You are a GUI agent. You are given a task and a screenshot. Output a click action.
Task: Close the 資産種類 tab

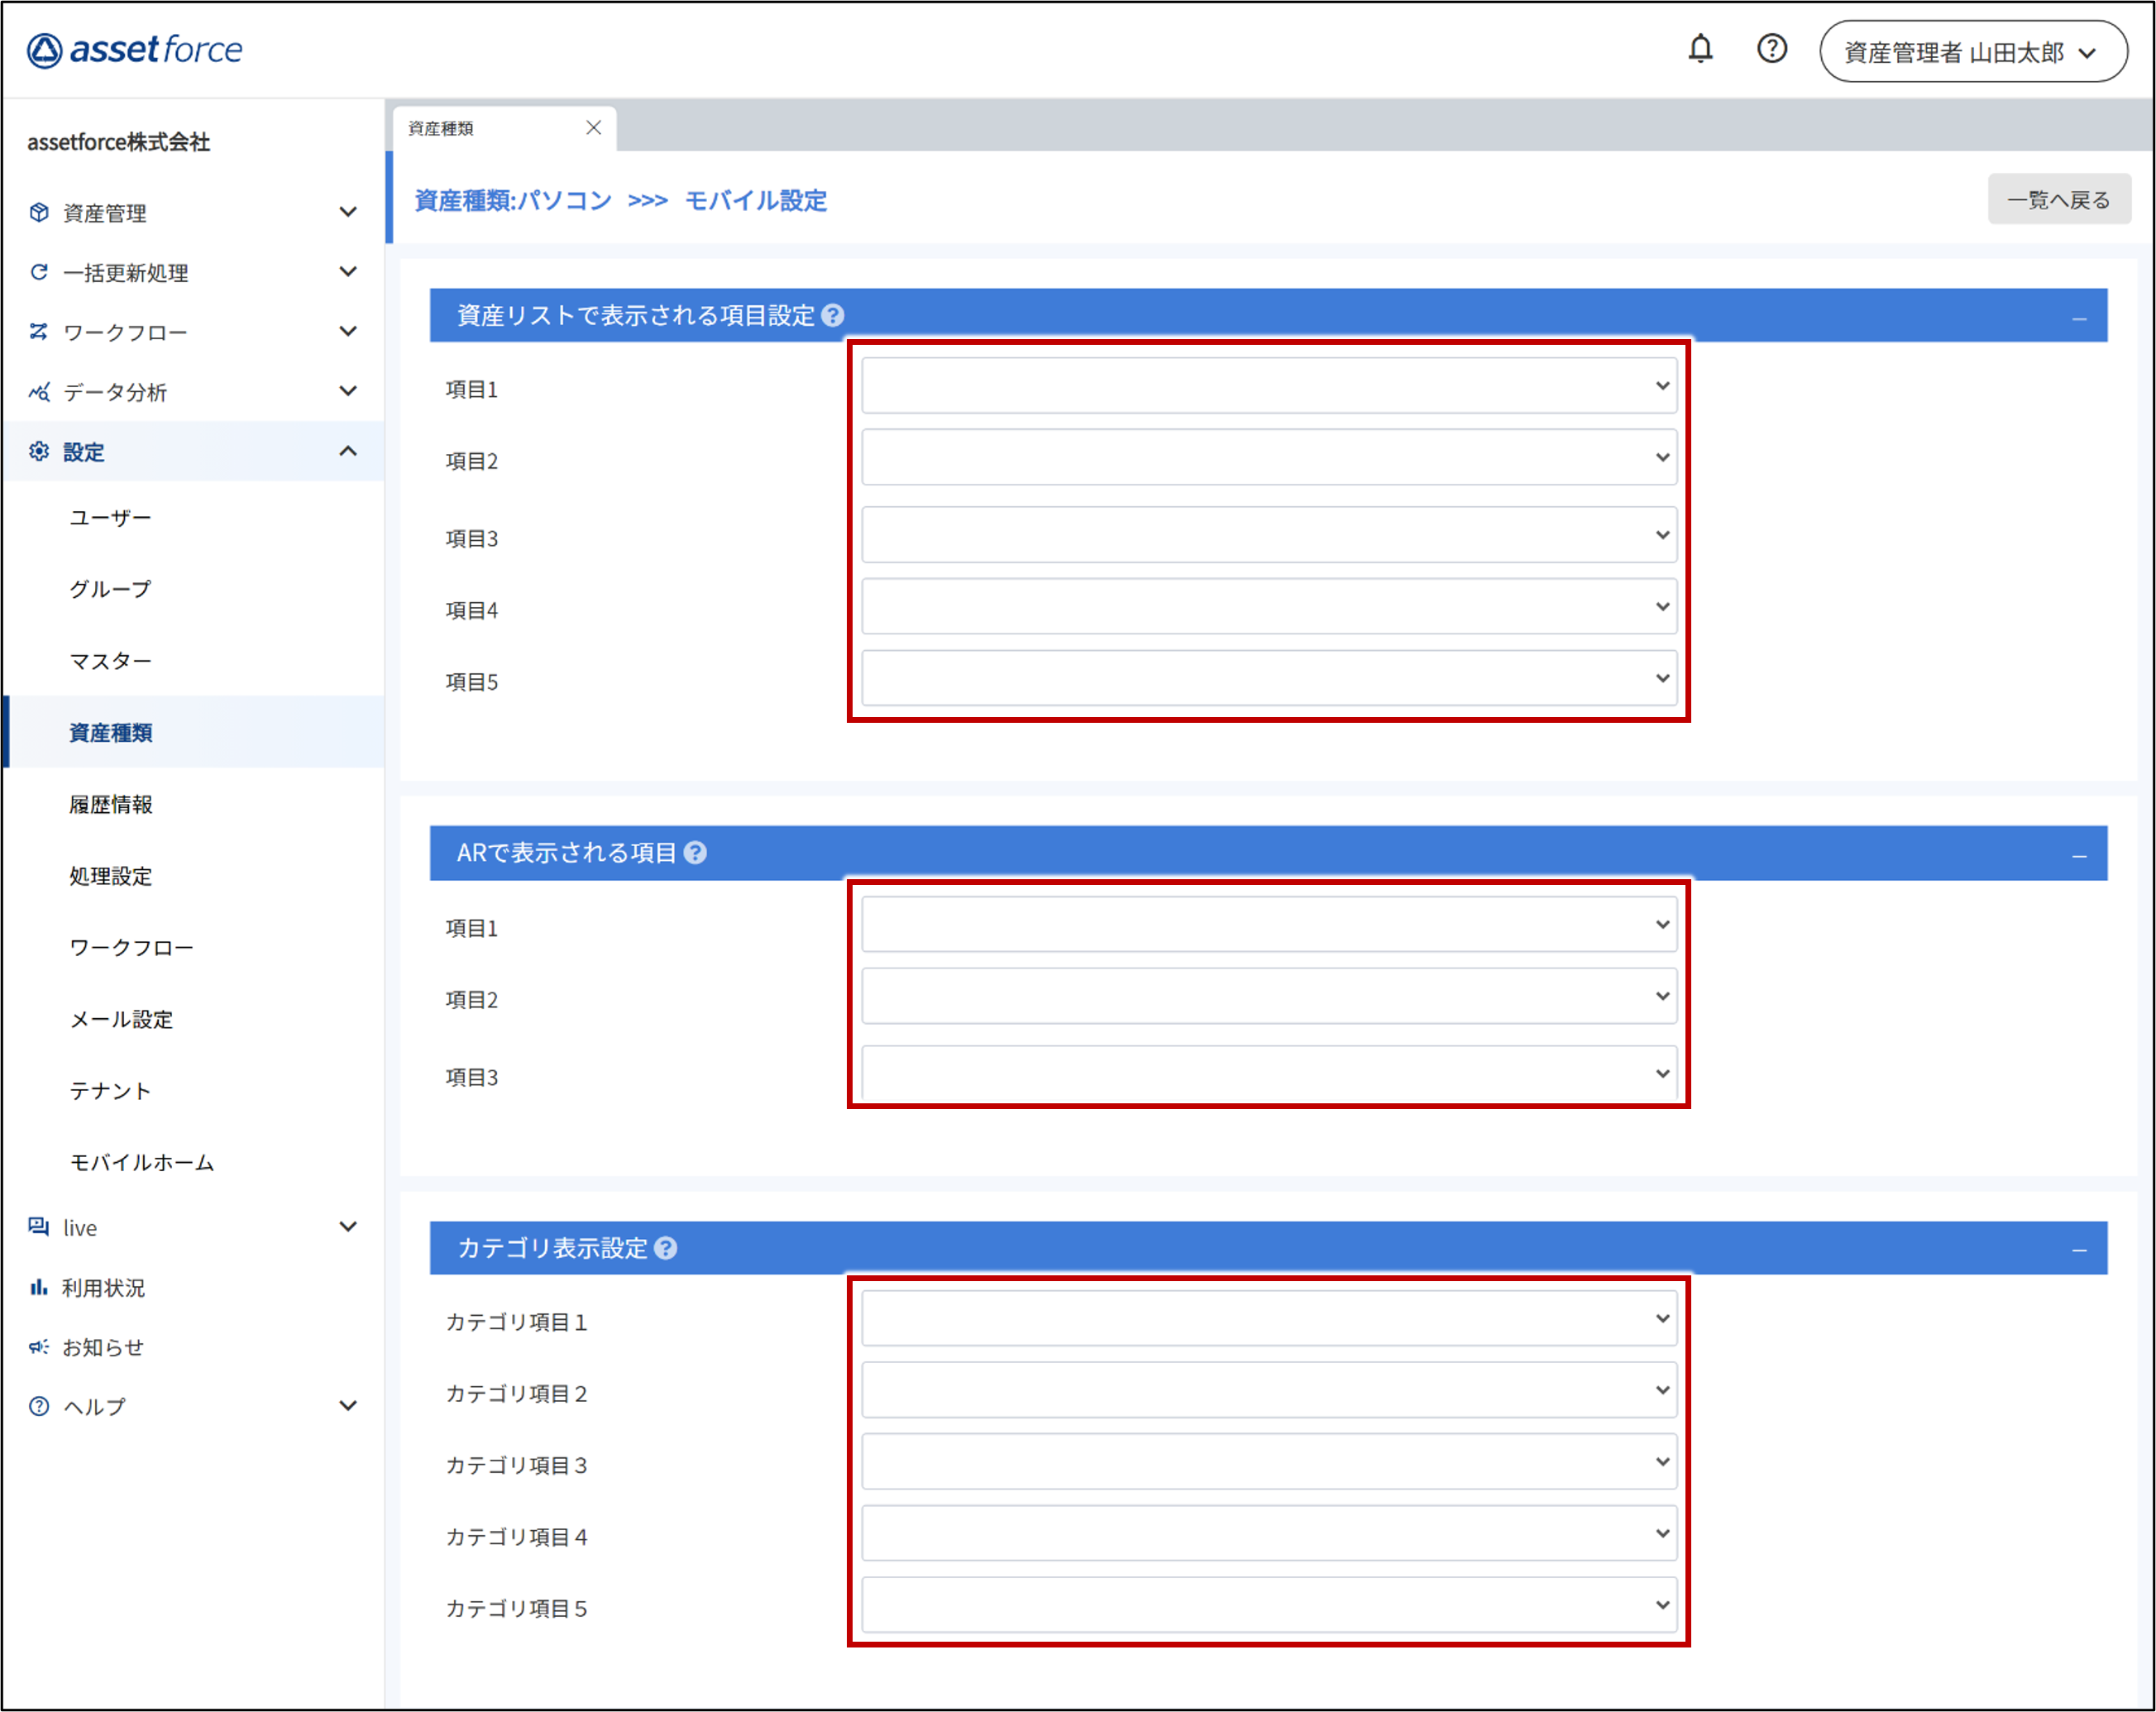tap(594, 128)
